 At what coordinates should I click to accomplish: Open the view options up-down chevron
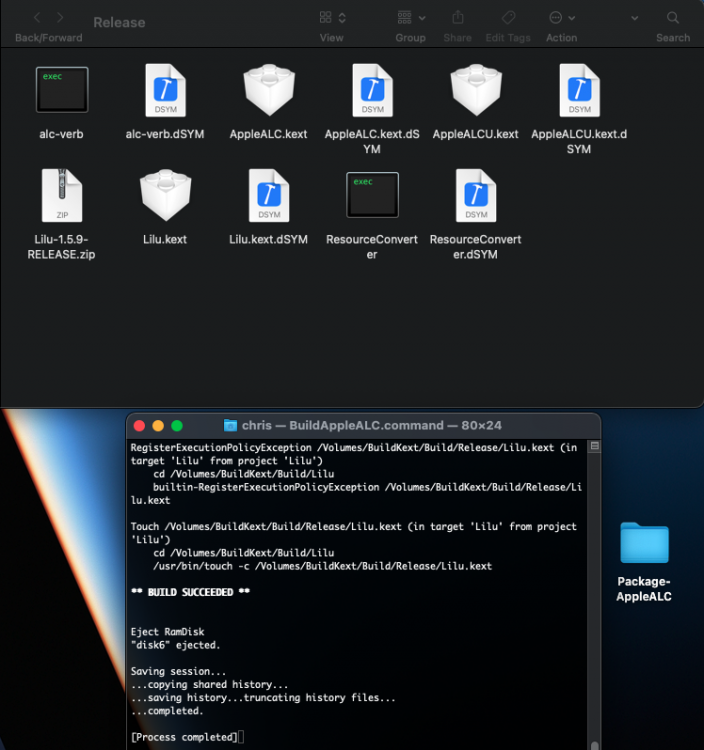342,18
